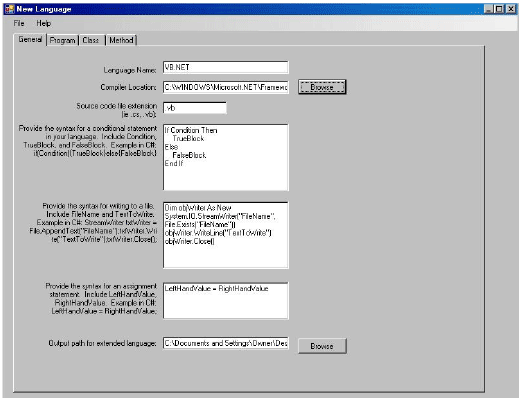This screenshot has width=521, height=401.
Task: Click inside the assignment statement syntax box
Action: pos(226,301)
